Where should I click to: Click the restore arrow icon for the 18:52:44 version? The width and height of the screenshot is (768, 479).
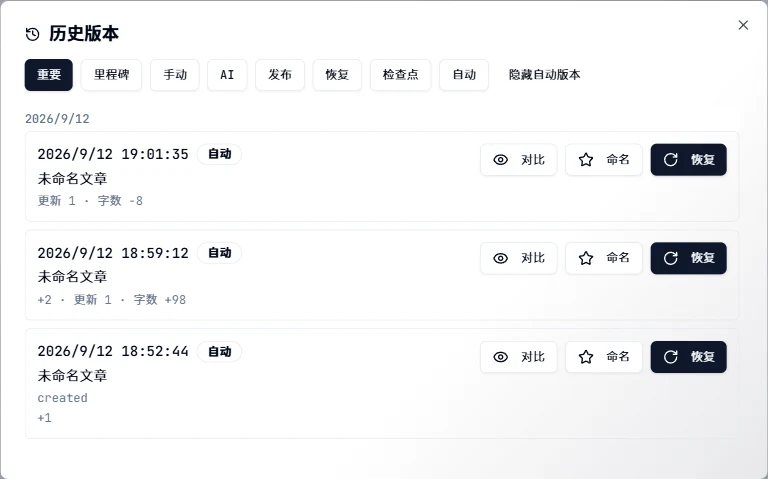(x=671, y=357)
